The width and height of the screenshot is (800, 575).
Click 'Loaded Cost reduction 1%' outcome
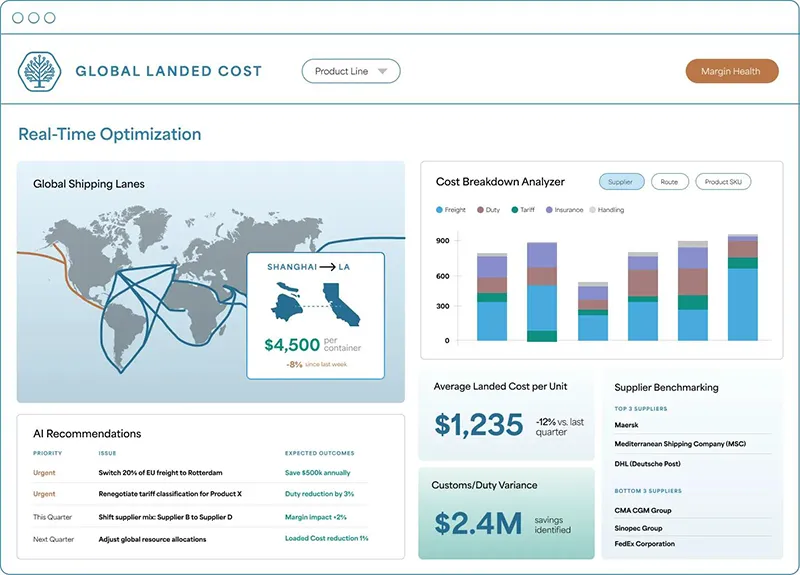(327, 538)
